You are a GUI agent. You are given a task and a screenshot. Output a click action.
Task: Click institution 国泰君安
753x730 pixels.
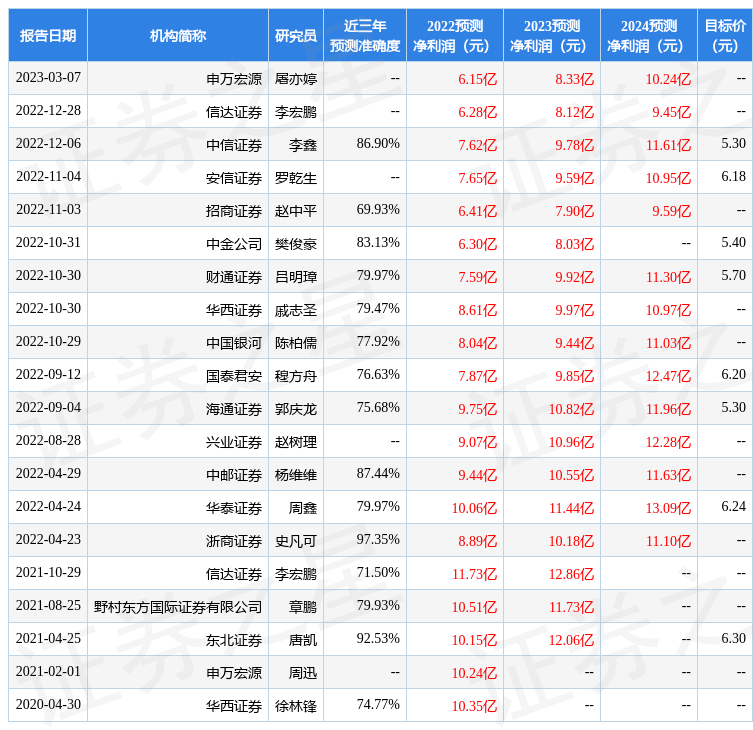pyautogui.click(x=234, y=376)
